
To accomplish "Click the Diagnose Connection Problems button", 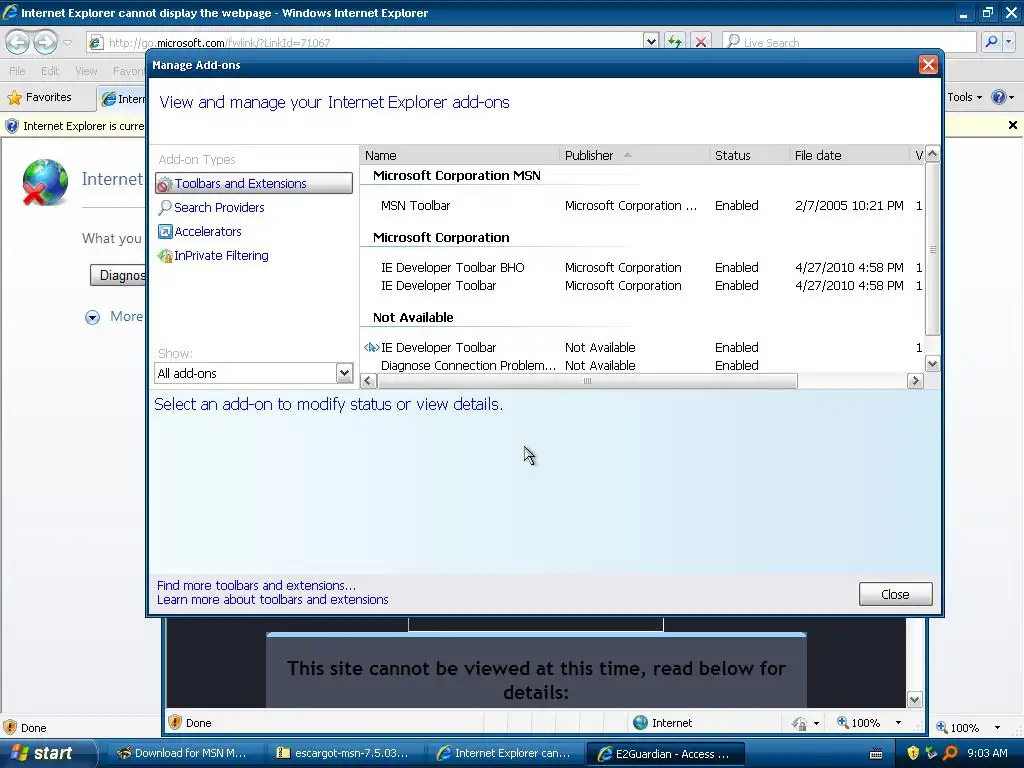I will point(118,276).
